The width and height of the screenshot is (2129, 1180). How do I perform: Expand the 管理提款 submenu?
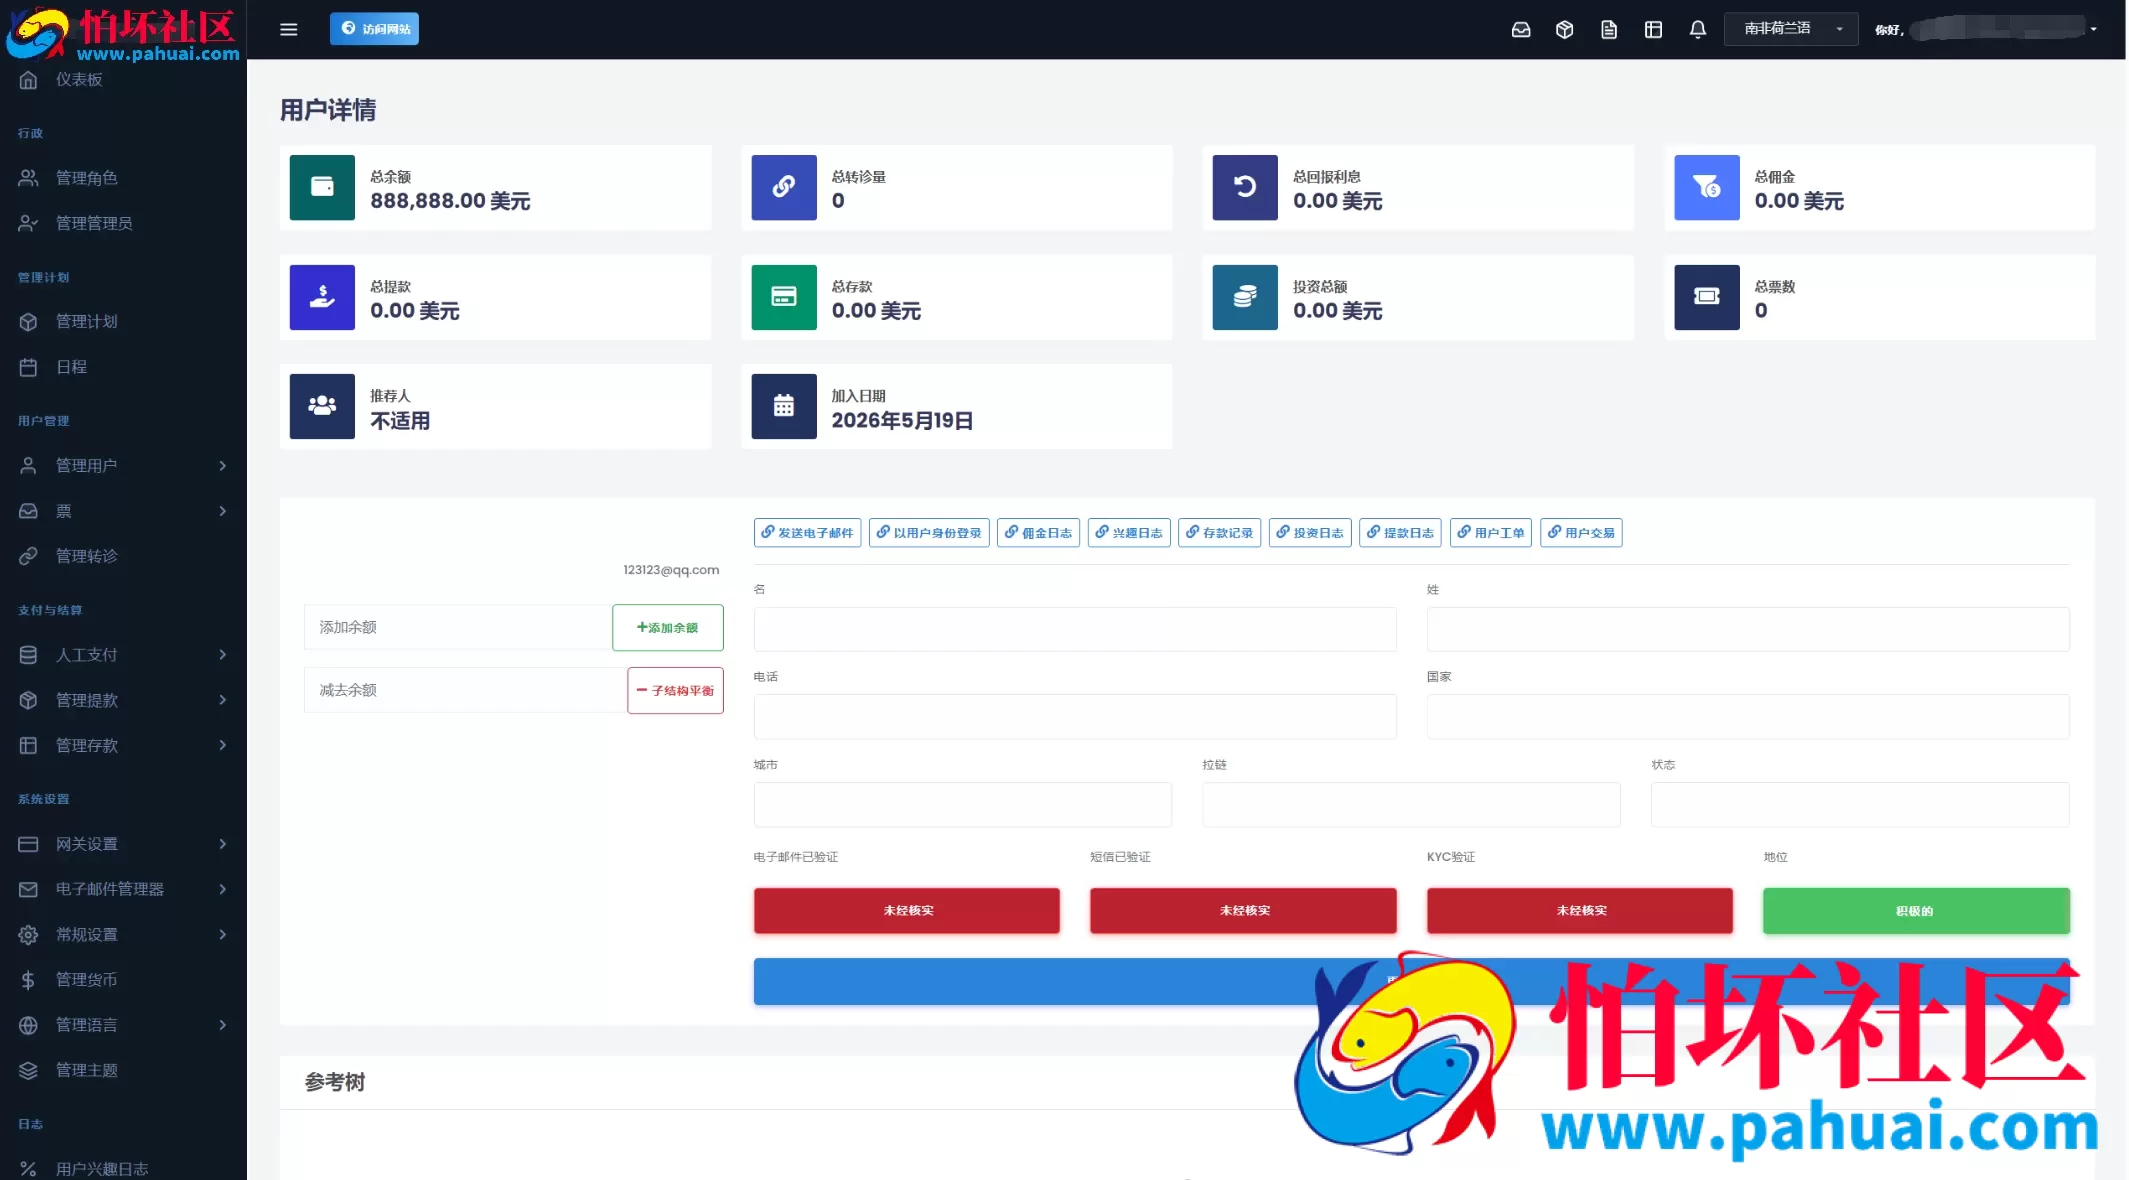pos(222,700)
